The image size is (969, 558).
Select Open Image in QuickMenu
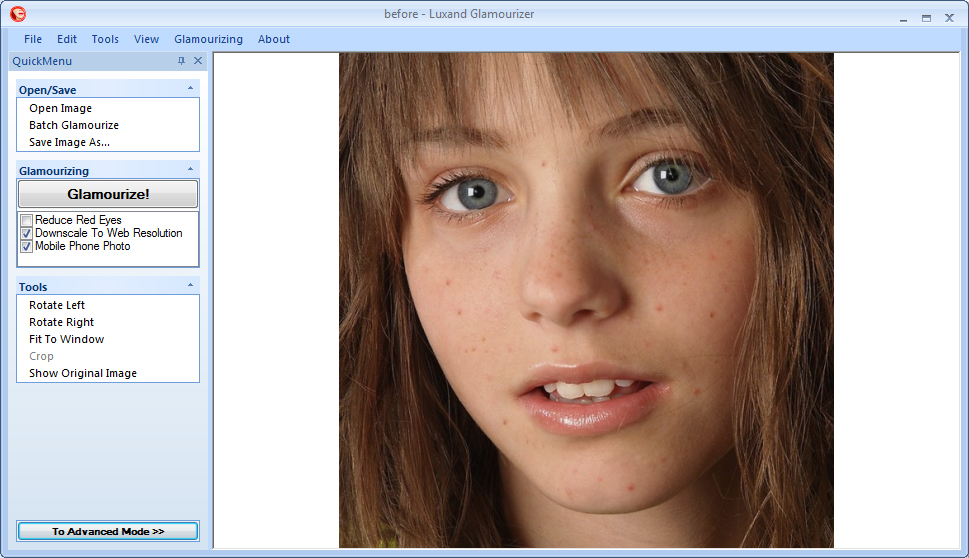point(60,108)
